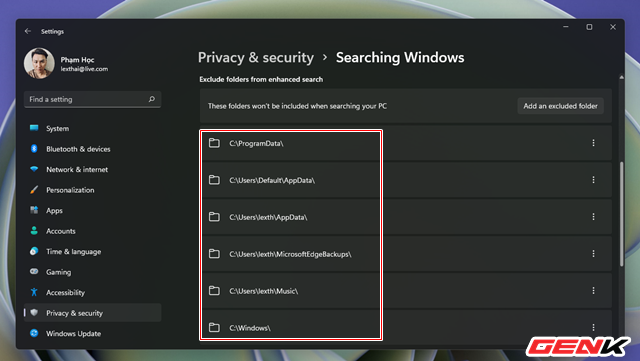The image size is (640, 361).
Task: Click Add an excluded folder button
Action: pyautogui.click(x=560, y=106)
